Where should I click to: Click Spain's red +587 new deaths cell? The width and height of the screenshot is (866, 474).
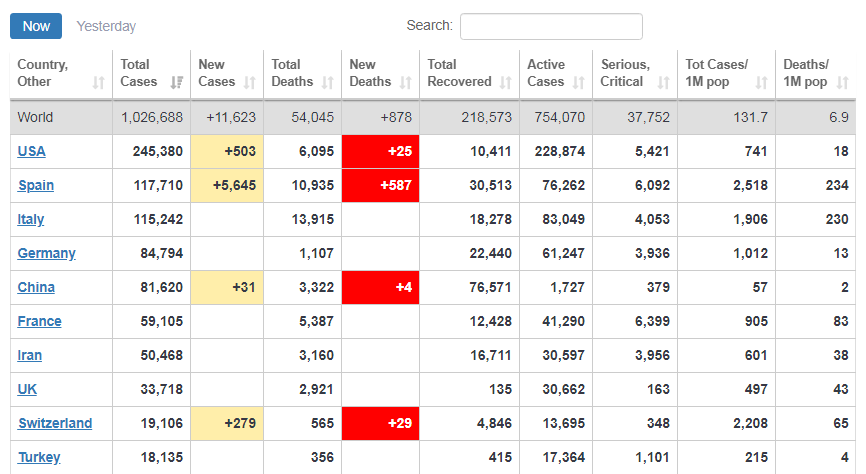(x=380, y=185)
